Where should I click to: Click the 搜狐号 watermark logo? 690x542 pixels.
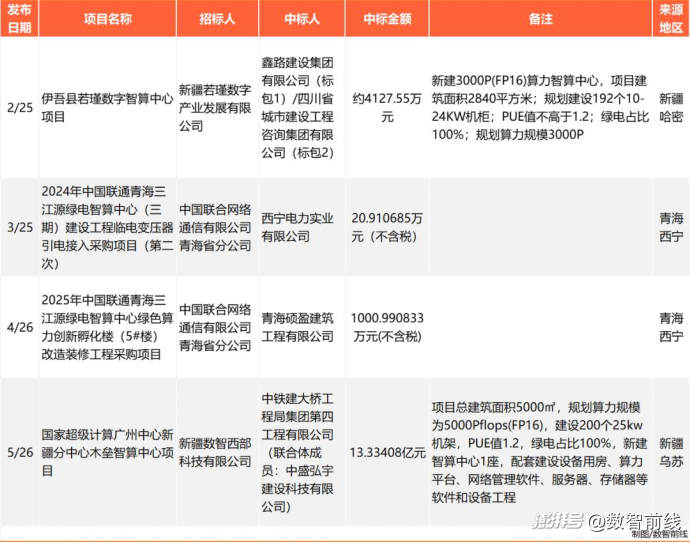tap(553, 521)
